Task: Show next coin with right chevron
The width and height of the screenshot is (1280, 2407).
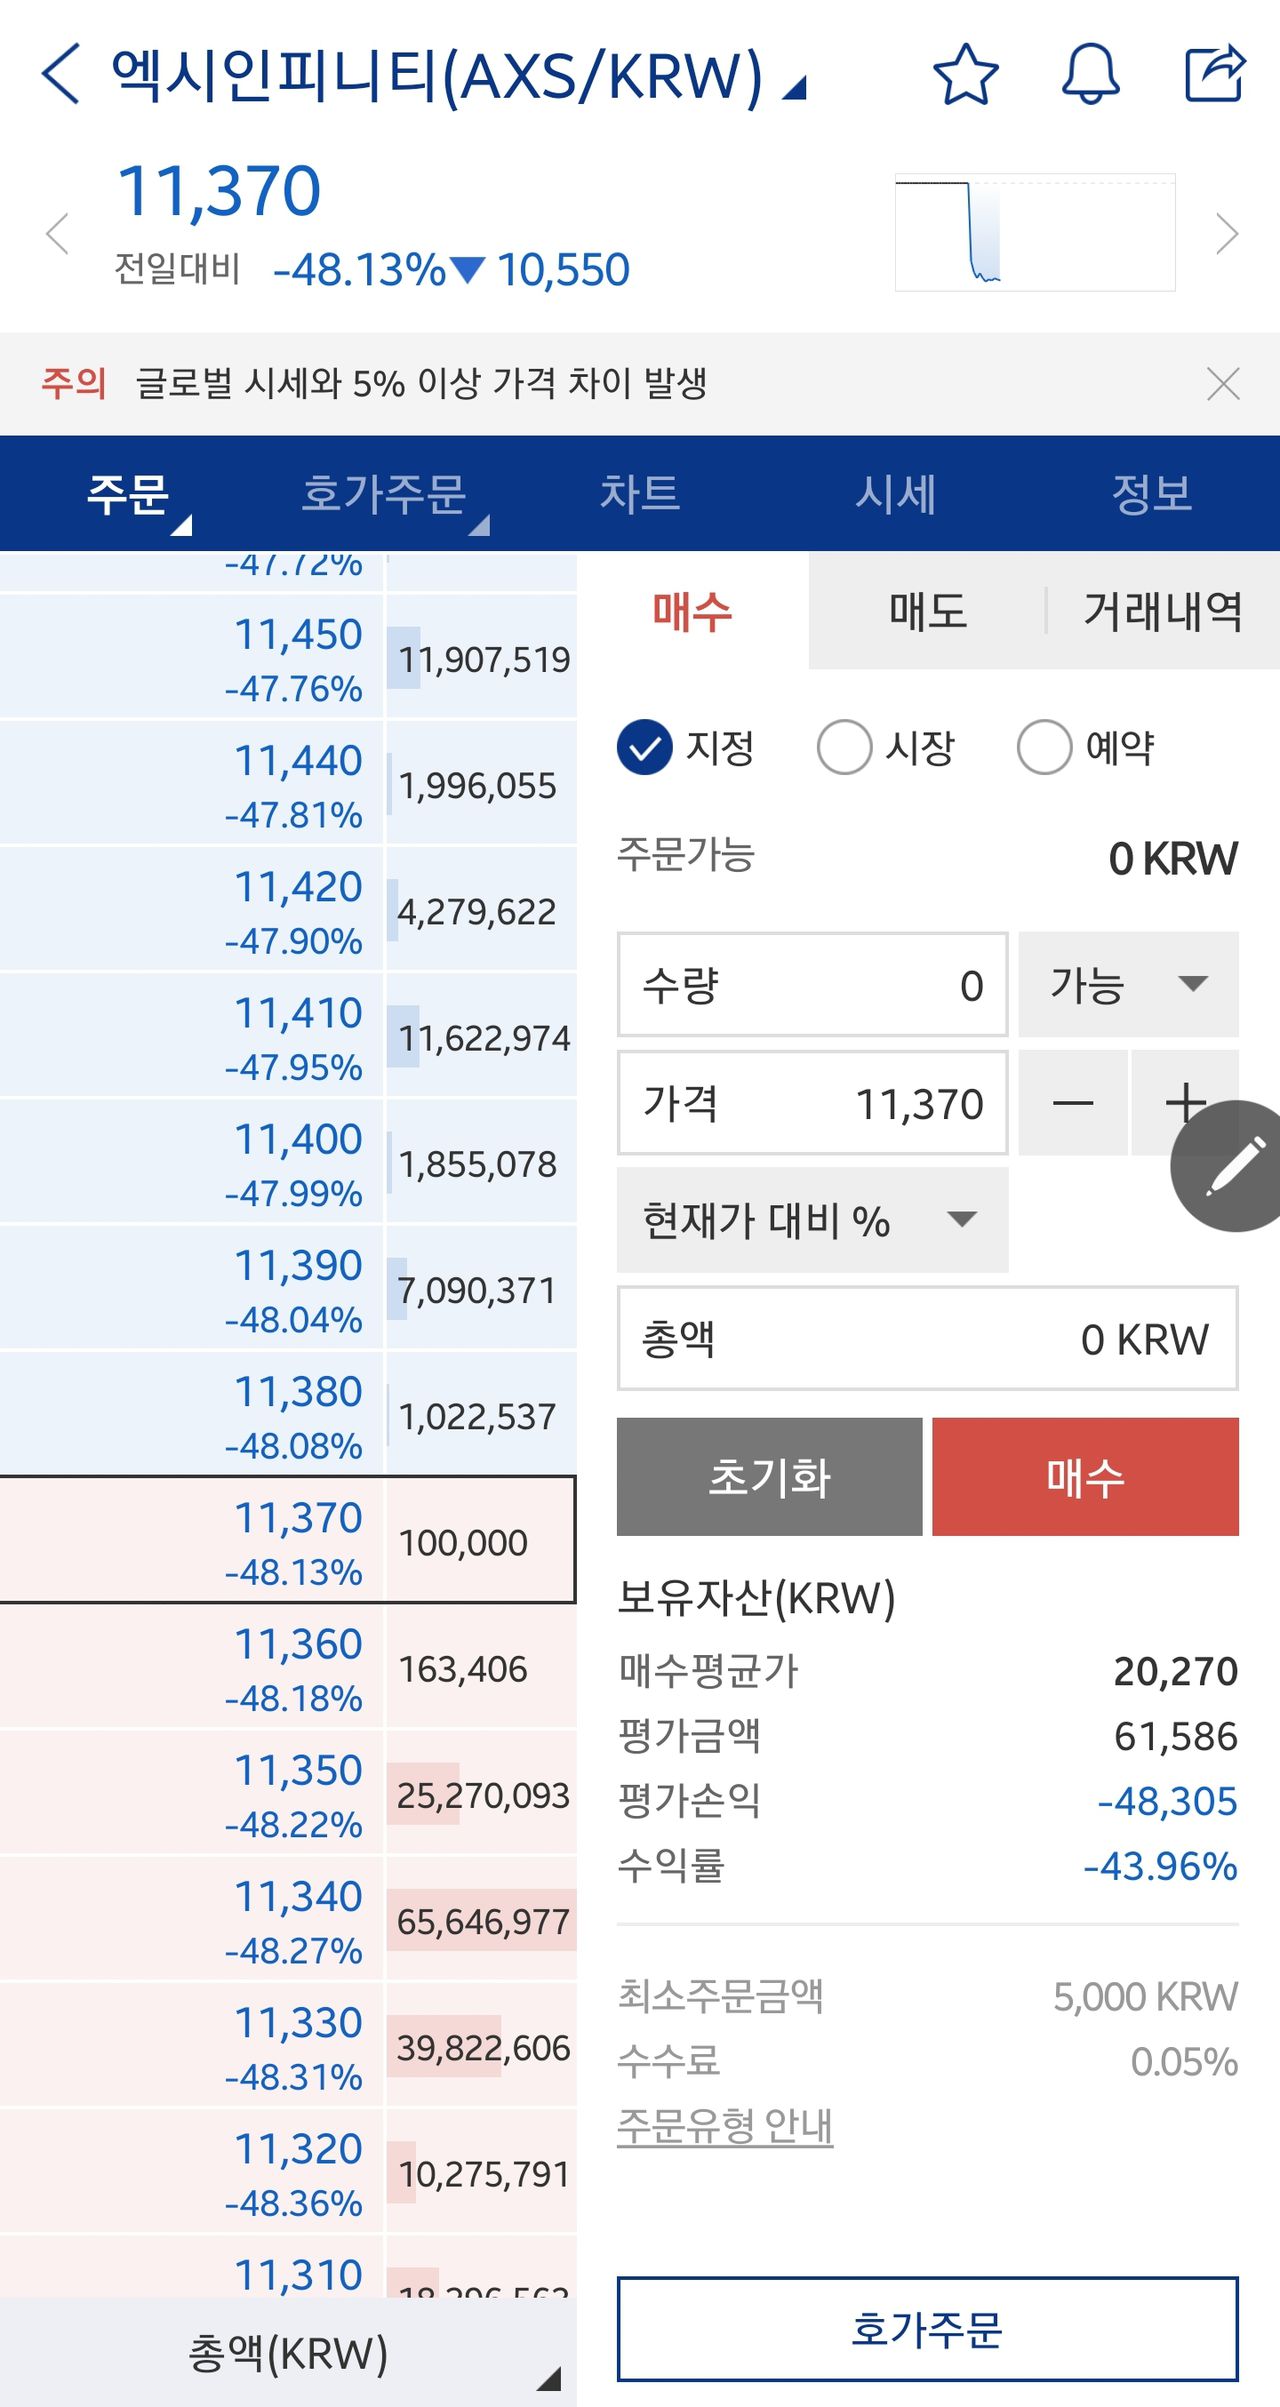Action: click(1227, 234)
